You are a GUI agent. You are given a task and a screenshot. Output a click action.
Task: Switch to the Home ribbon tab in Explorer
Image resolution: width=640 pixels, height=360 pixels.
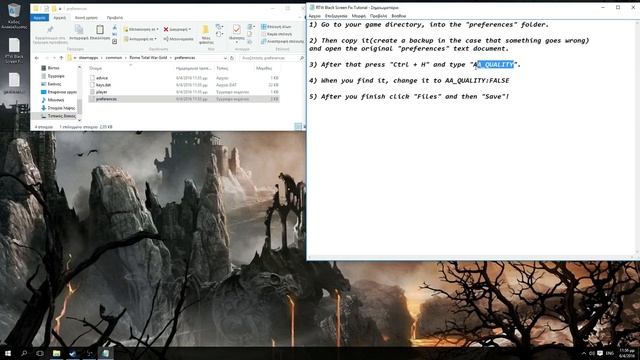pyautogui.click(x=60, y=18)
